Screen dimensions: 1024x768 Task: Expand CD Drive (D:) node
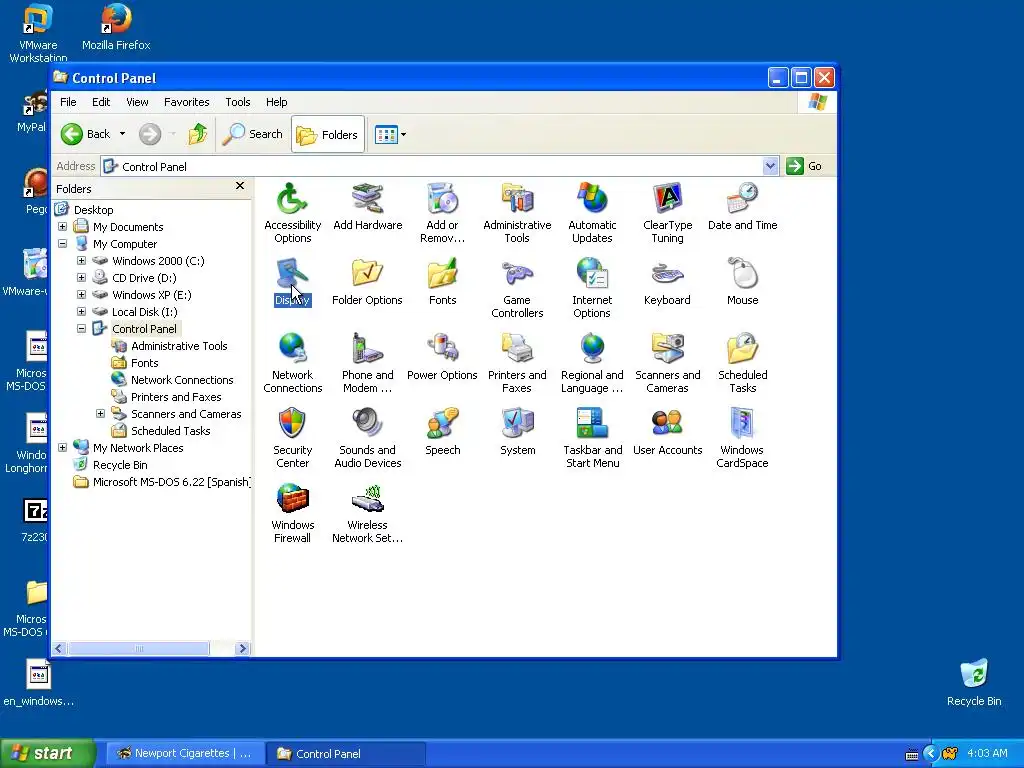[x=82, y=278]
